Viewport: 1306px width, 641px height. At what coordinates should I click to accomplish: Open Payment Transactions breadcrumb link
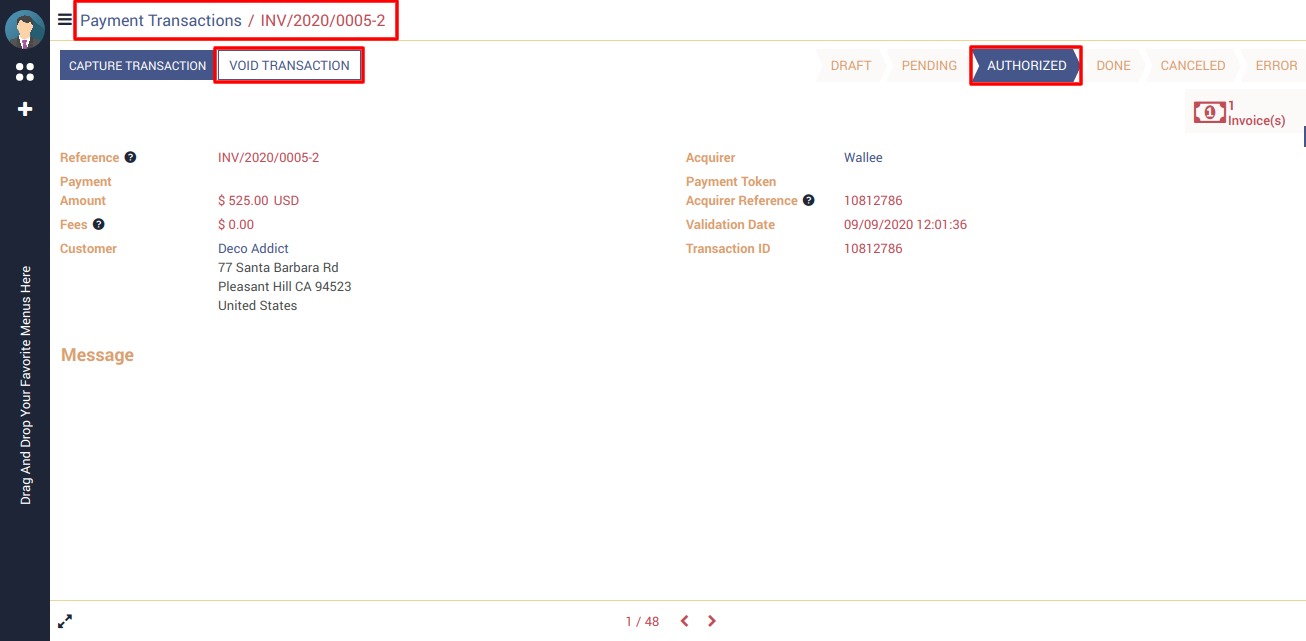click(x=161, y=21)
